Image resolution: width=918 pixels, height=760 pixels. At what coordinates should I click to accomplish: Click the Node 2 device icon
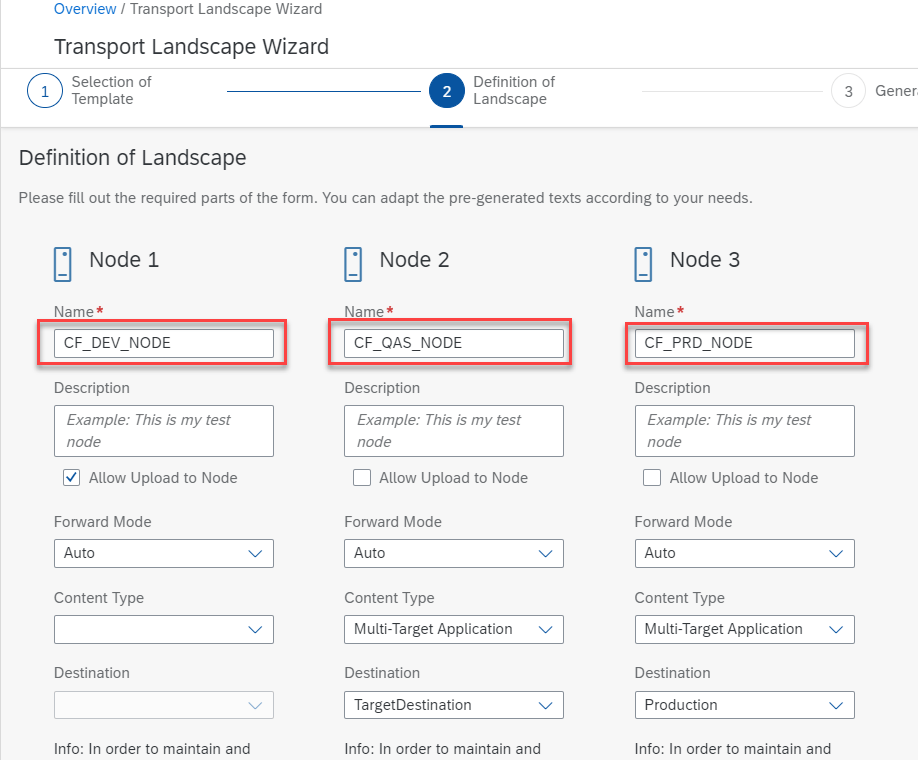[x=353, y=264]
